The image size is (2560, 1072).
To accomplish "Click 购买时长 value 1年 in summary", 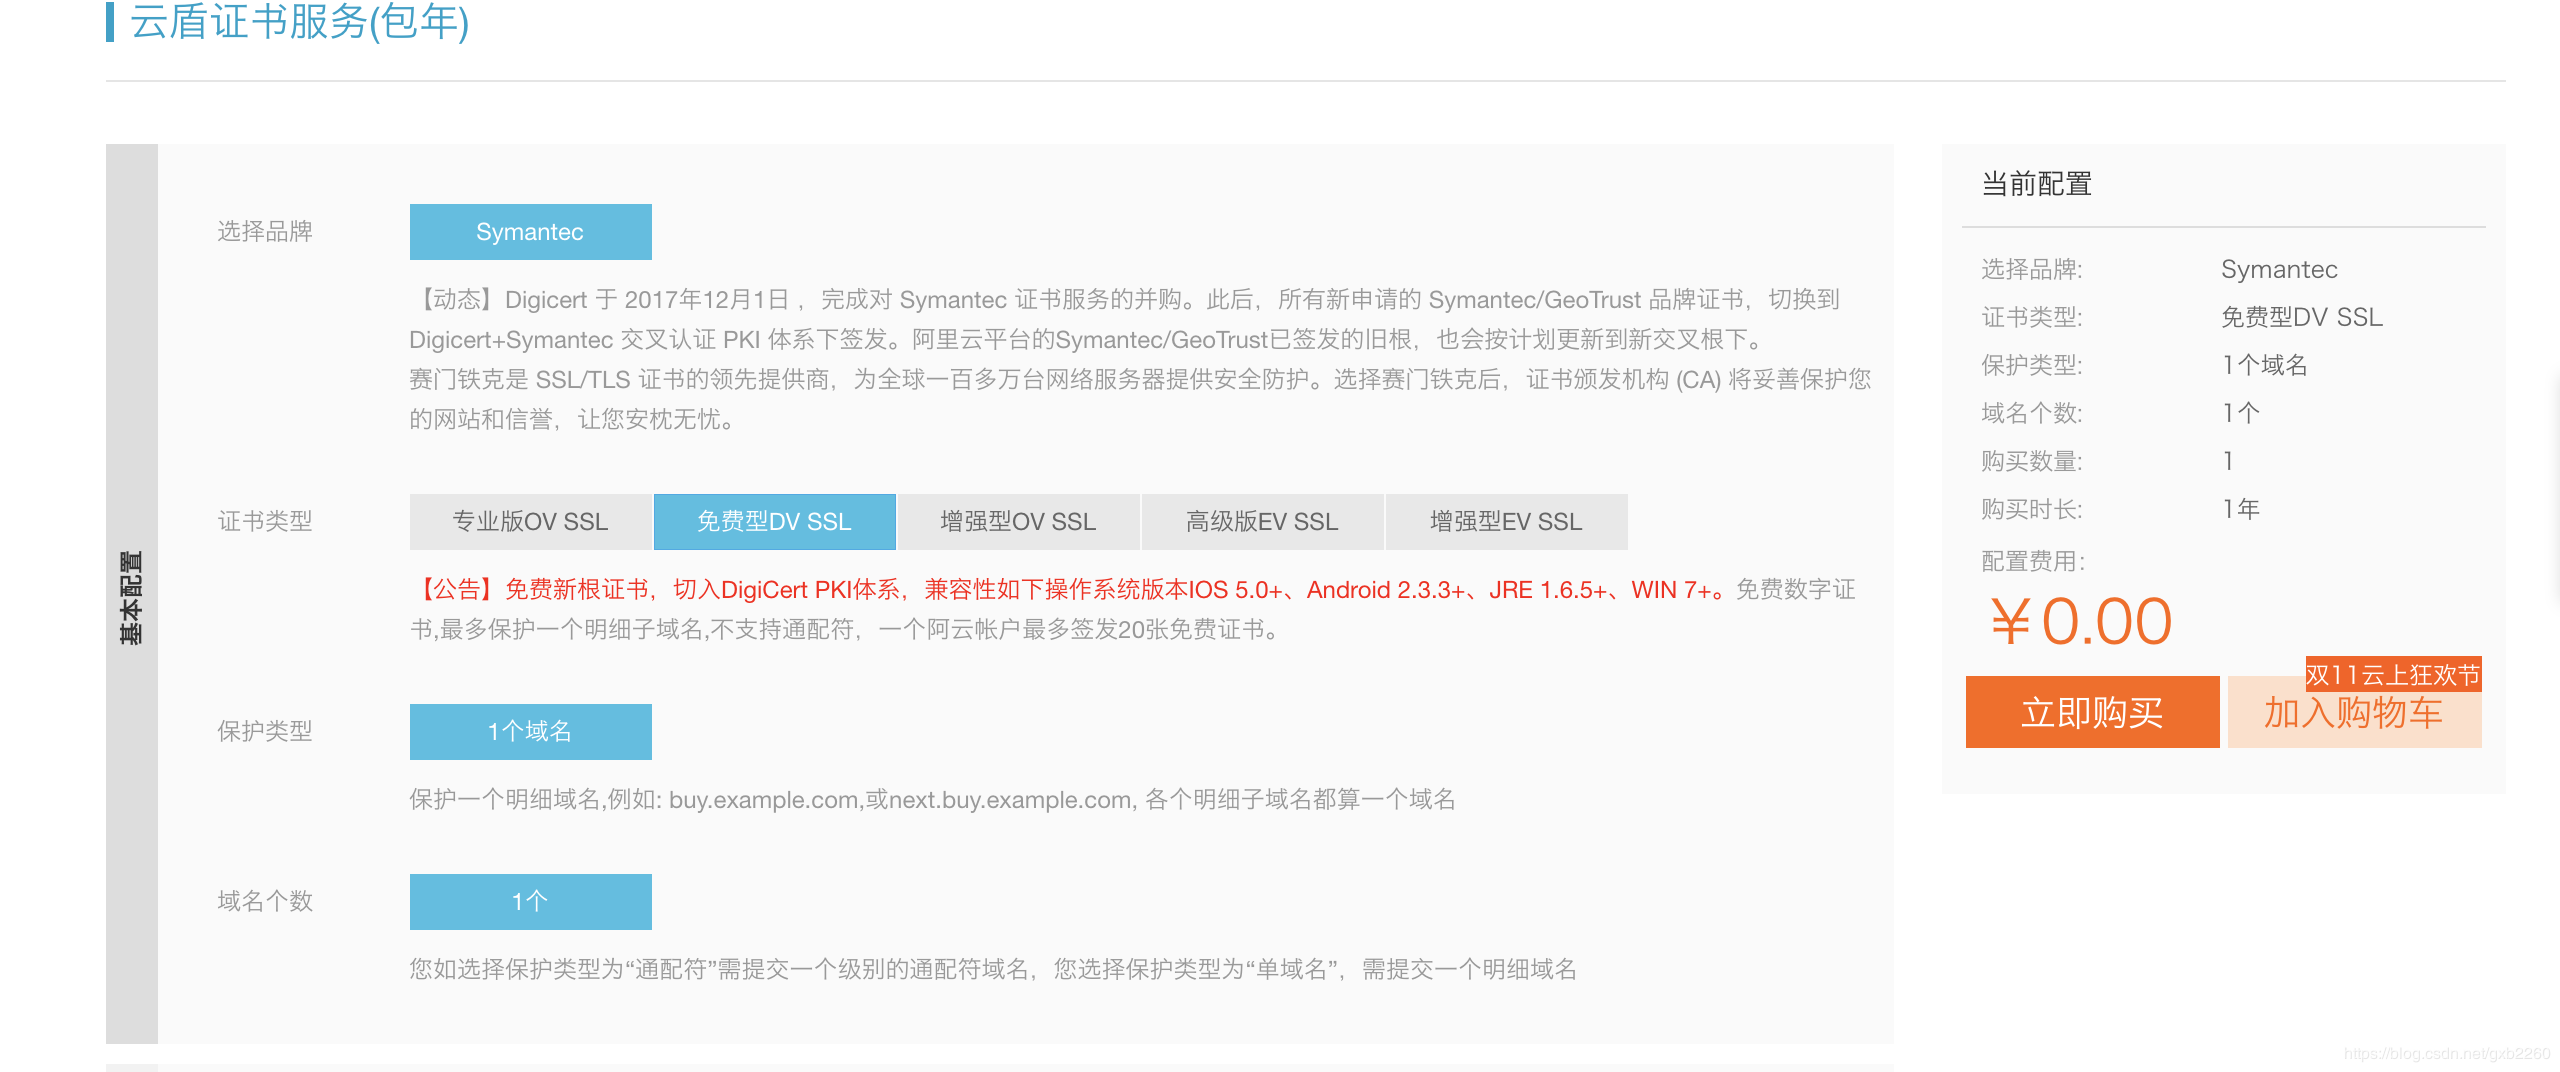I will click(x=2241, y=509).
